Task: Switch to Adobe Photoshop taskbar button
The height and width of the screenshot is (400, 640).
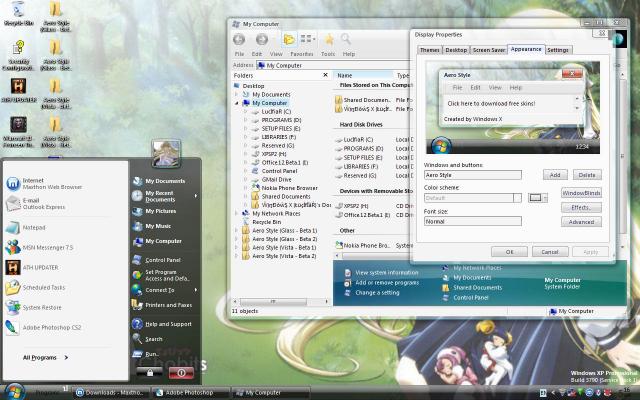Action: (x=190, y=393)
